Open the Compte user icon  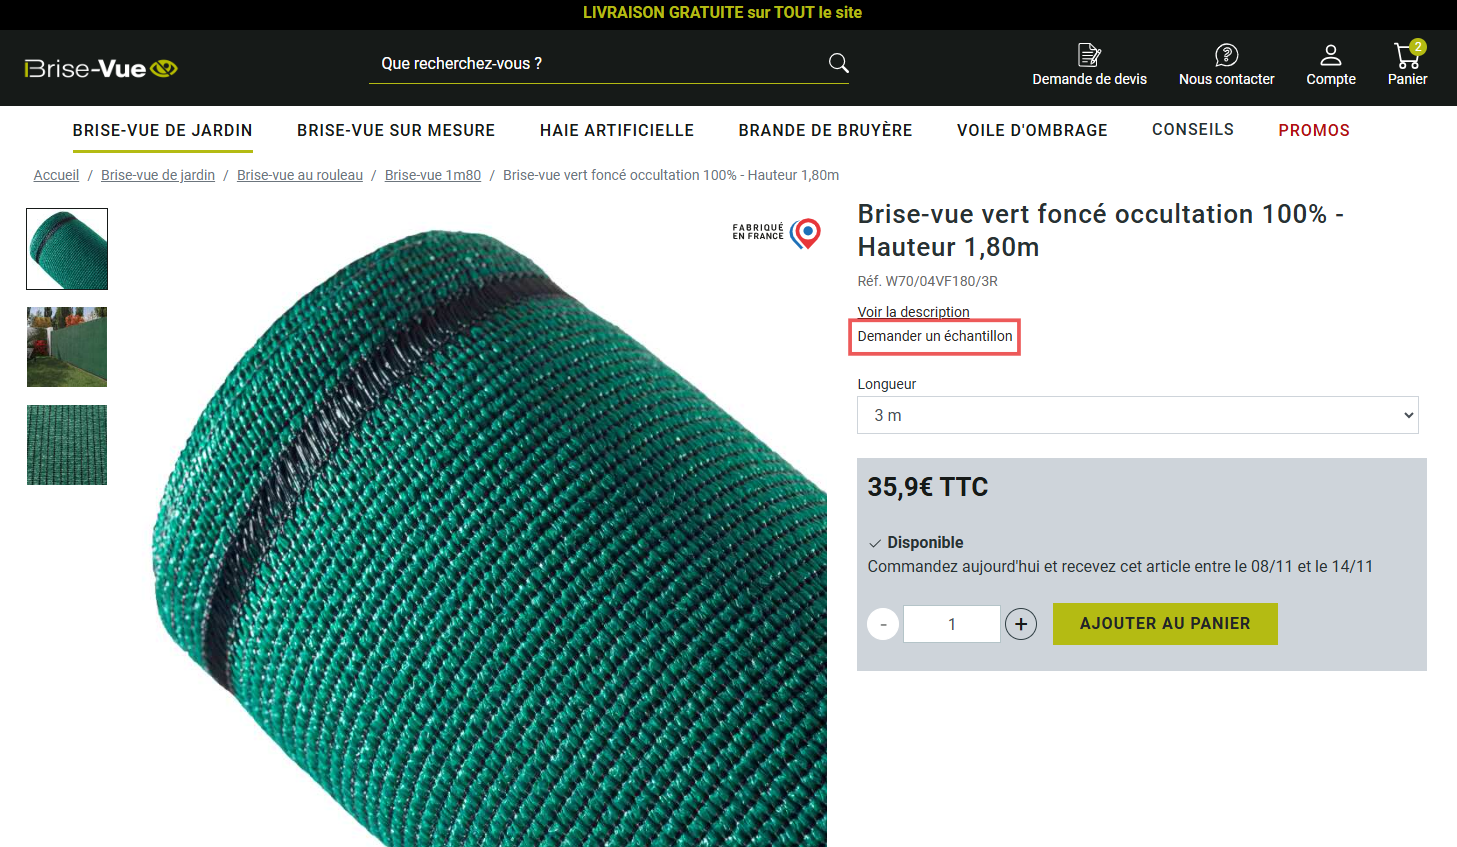[x=1331, y=55]
